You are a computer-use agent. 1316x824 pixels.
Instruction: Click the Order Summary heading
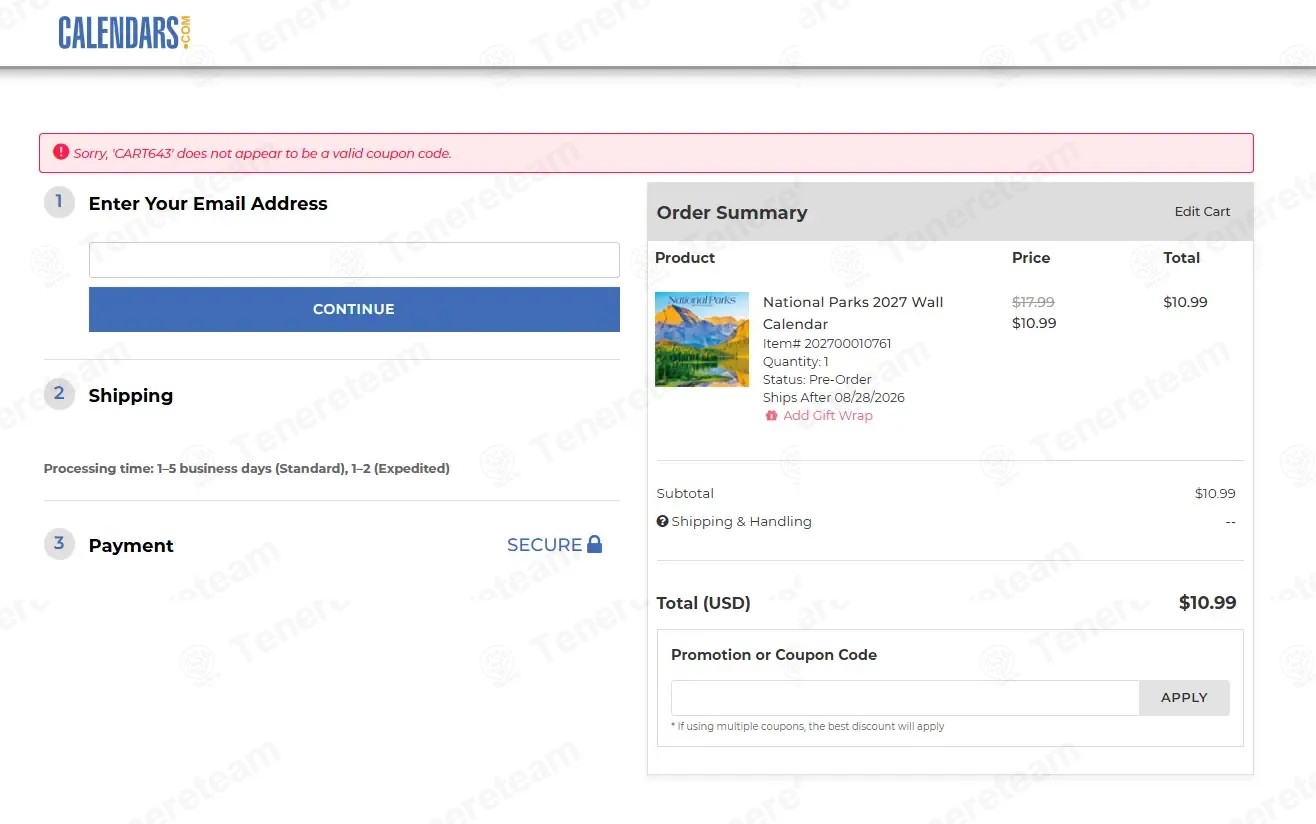point(732,212)
